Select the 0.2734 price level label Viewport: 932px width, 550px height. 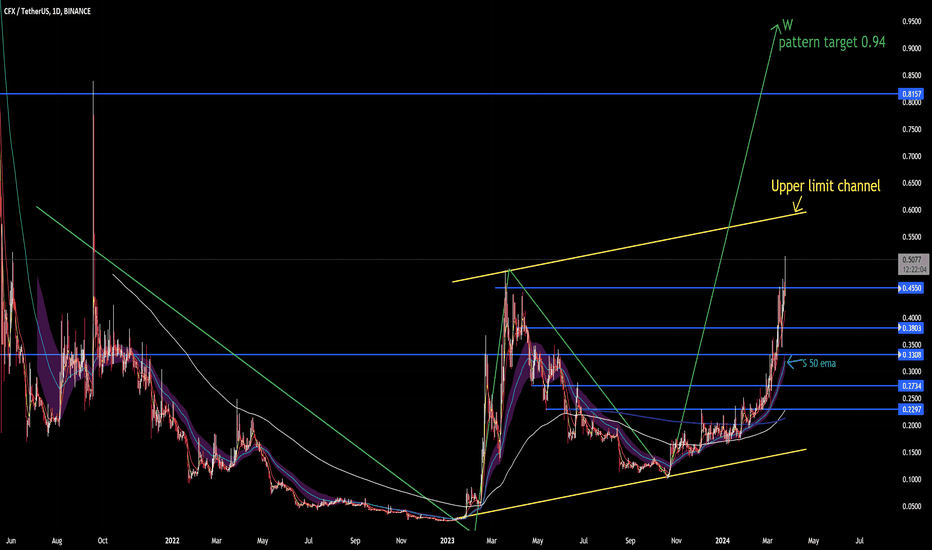click(911, 386)
